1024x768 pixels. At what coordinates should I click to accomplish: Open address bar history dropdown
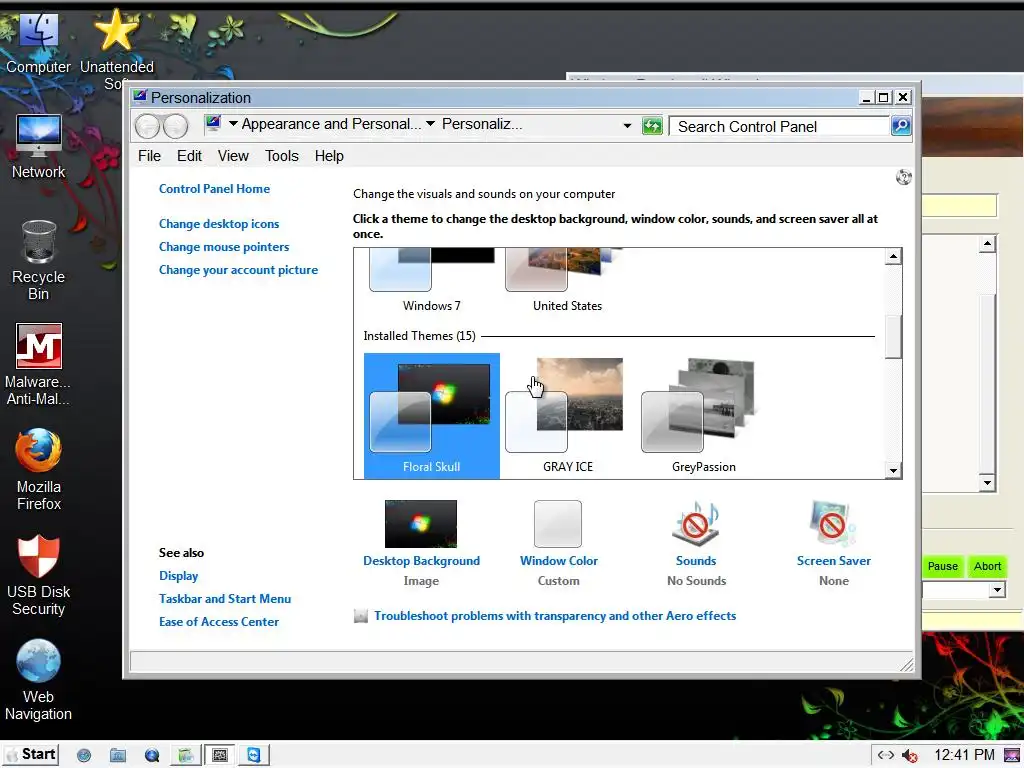(x=627, y=125)
